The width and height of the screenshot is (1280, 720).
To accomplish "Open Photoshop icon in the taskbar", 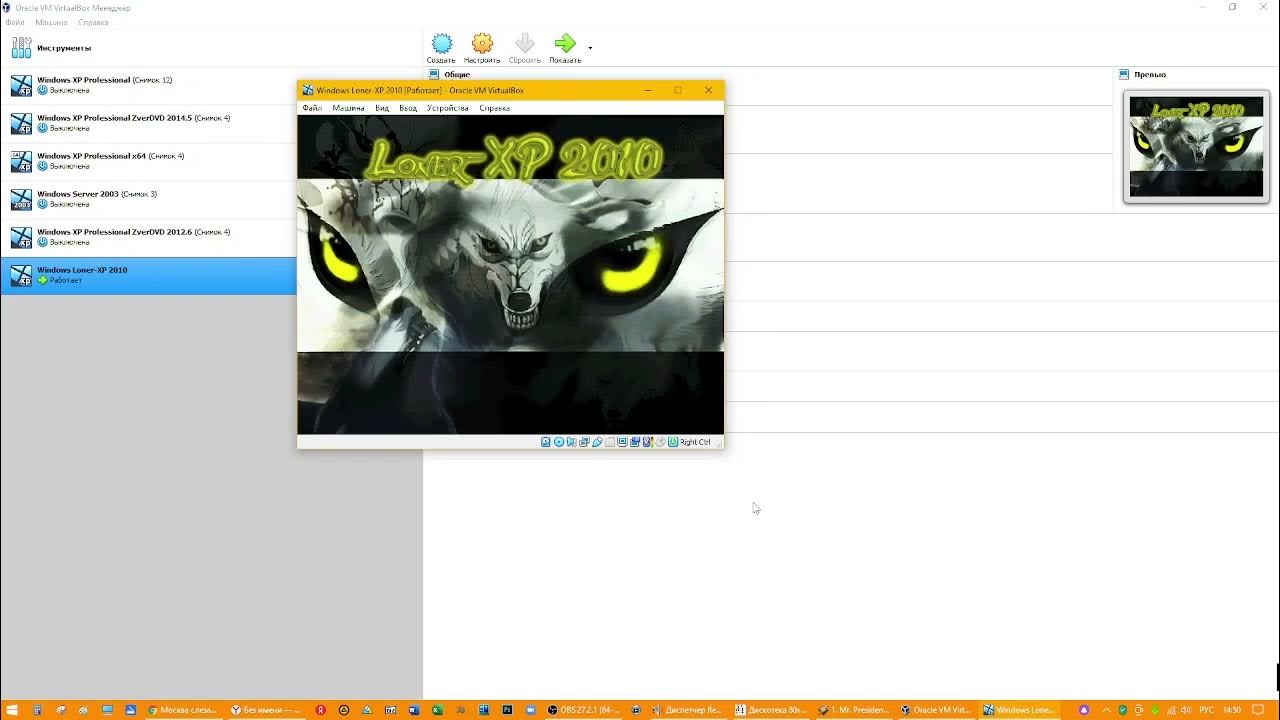I will [x=507, y=710].
